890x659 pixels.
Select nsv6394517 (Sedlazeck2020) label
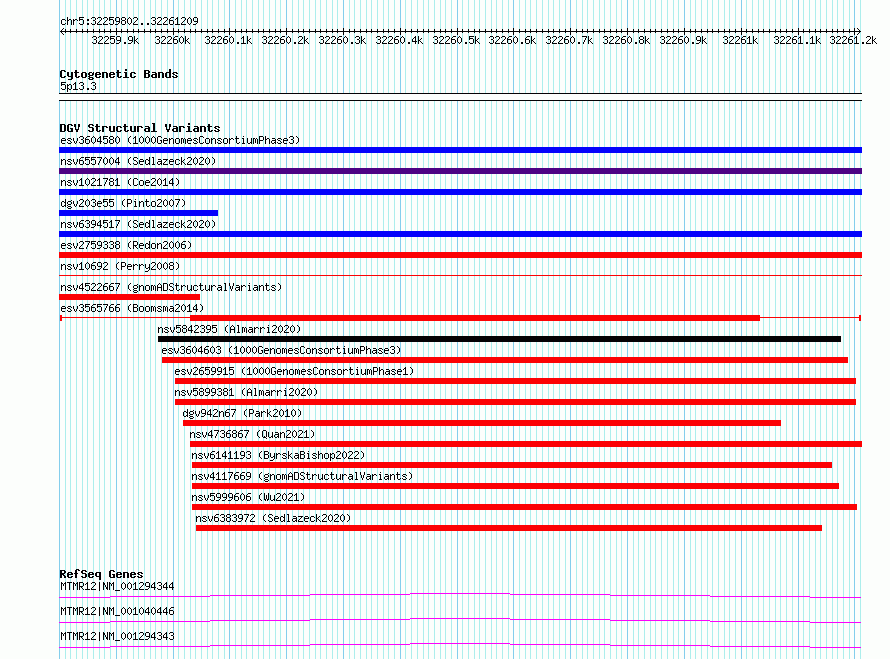pyautogui.click(x=138, y=224)
